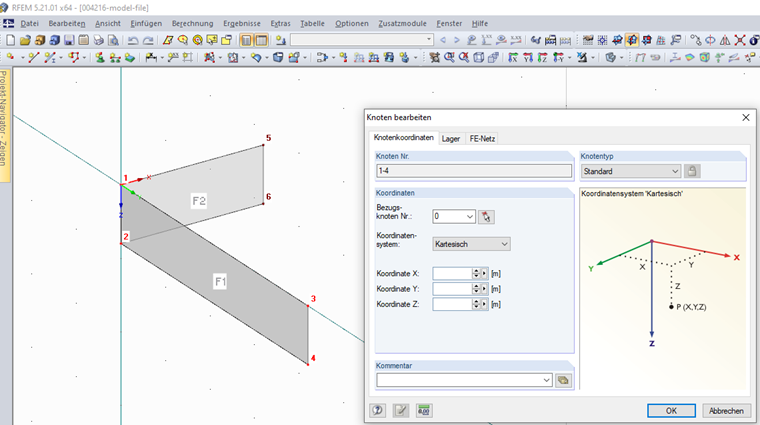Confirm the dialog with OK
Screen dimensions: 760x425
[x=671, y=410]
